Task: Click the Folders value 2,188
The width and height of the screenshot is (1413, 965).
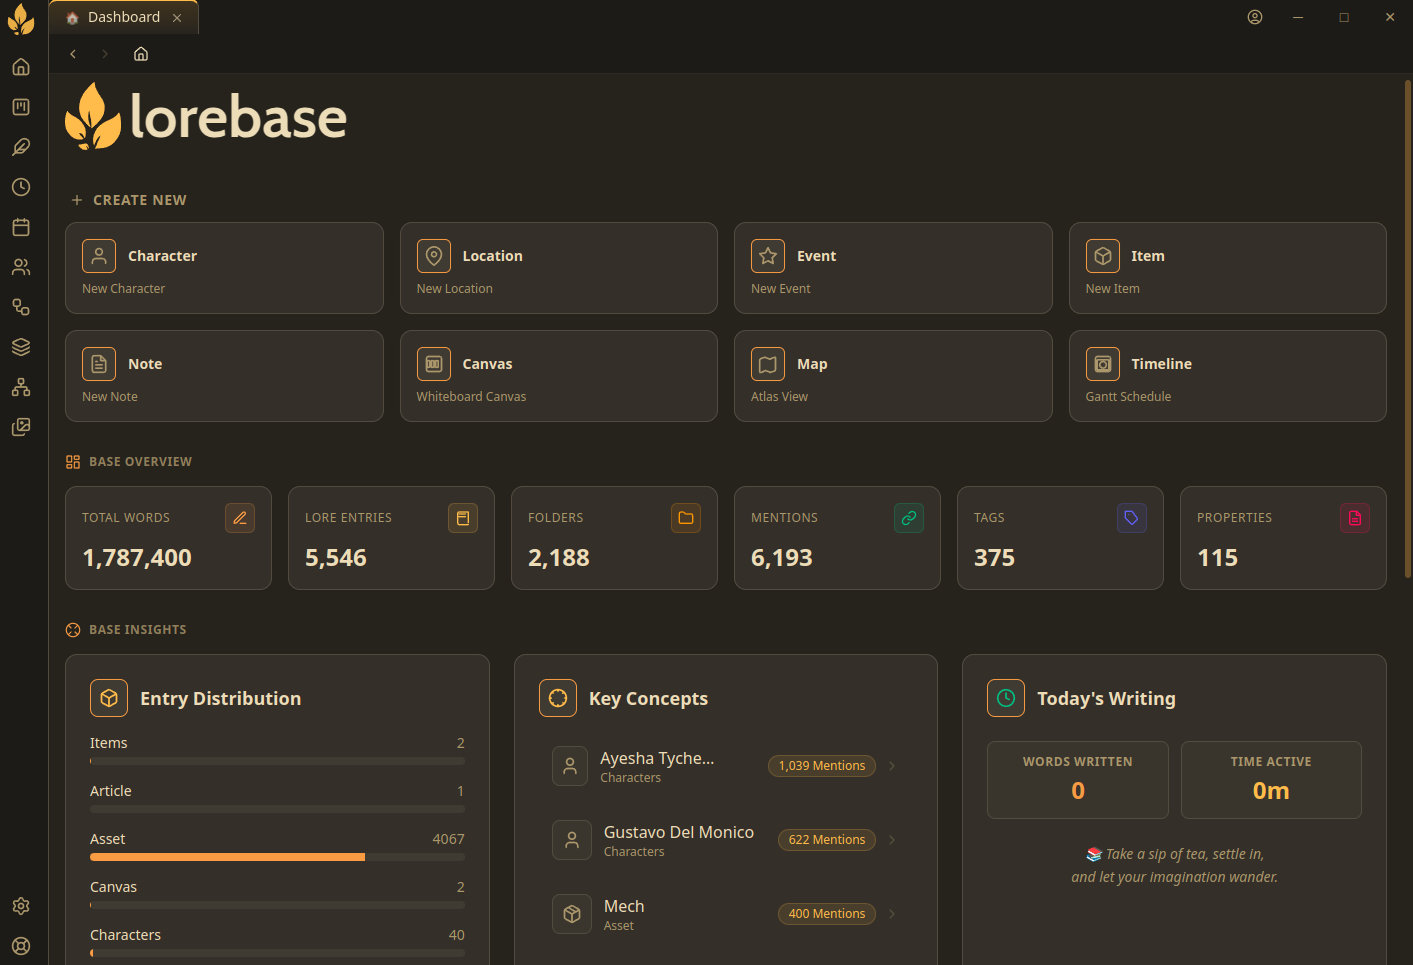Action: (559, 558)
